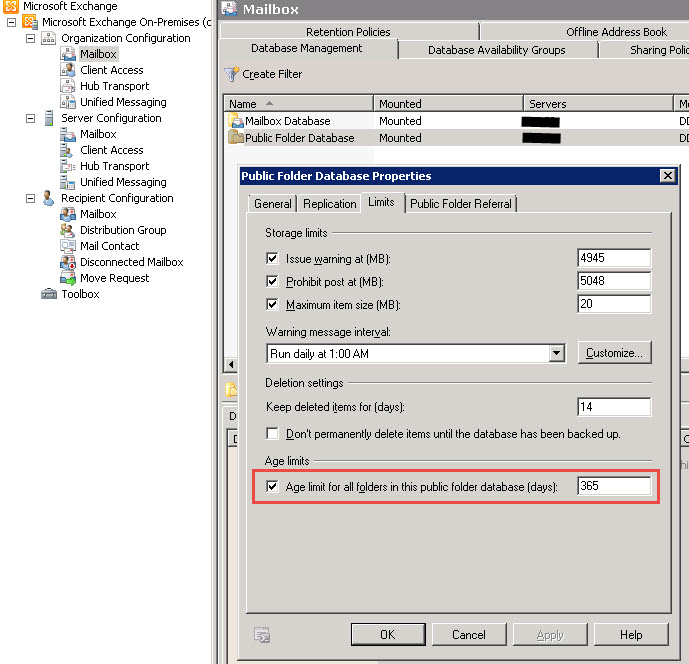
Task: Open the Retention Policies tab
Action: [348, 32]
